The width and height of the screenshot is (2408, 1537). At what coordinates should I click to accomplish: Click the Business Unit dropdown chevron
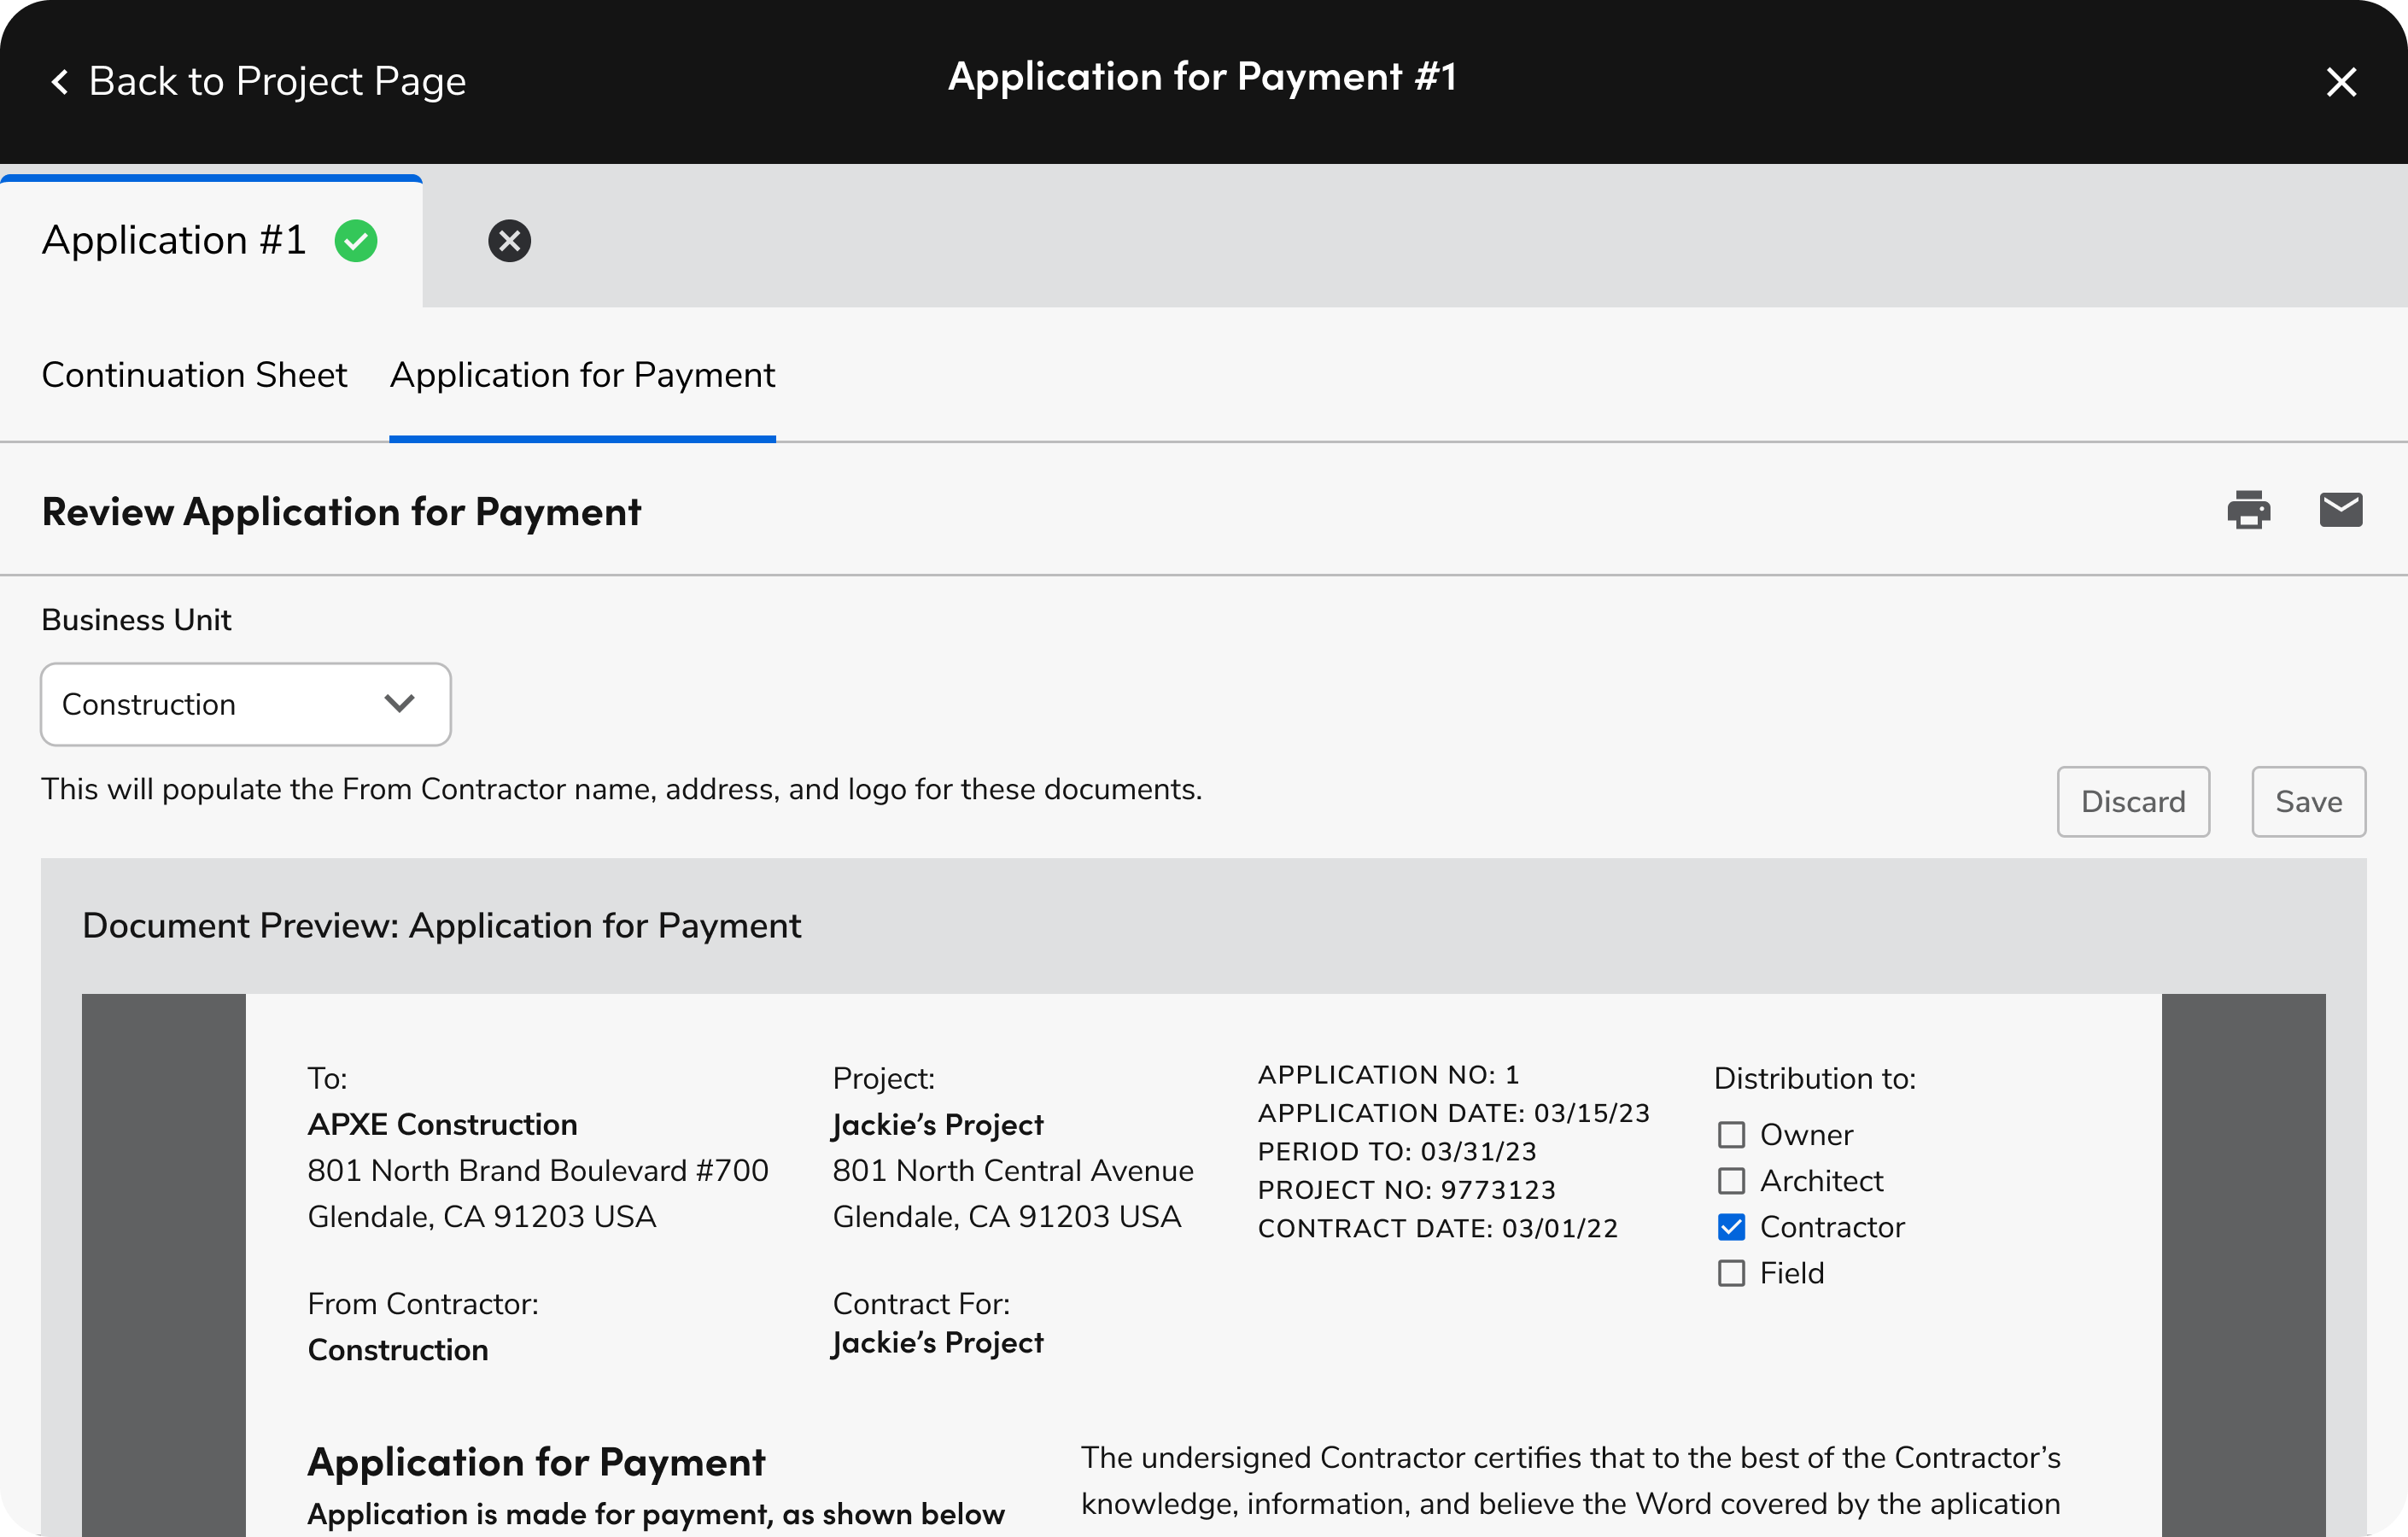point(399,704)
